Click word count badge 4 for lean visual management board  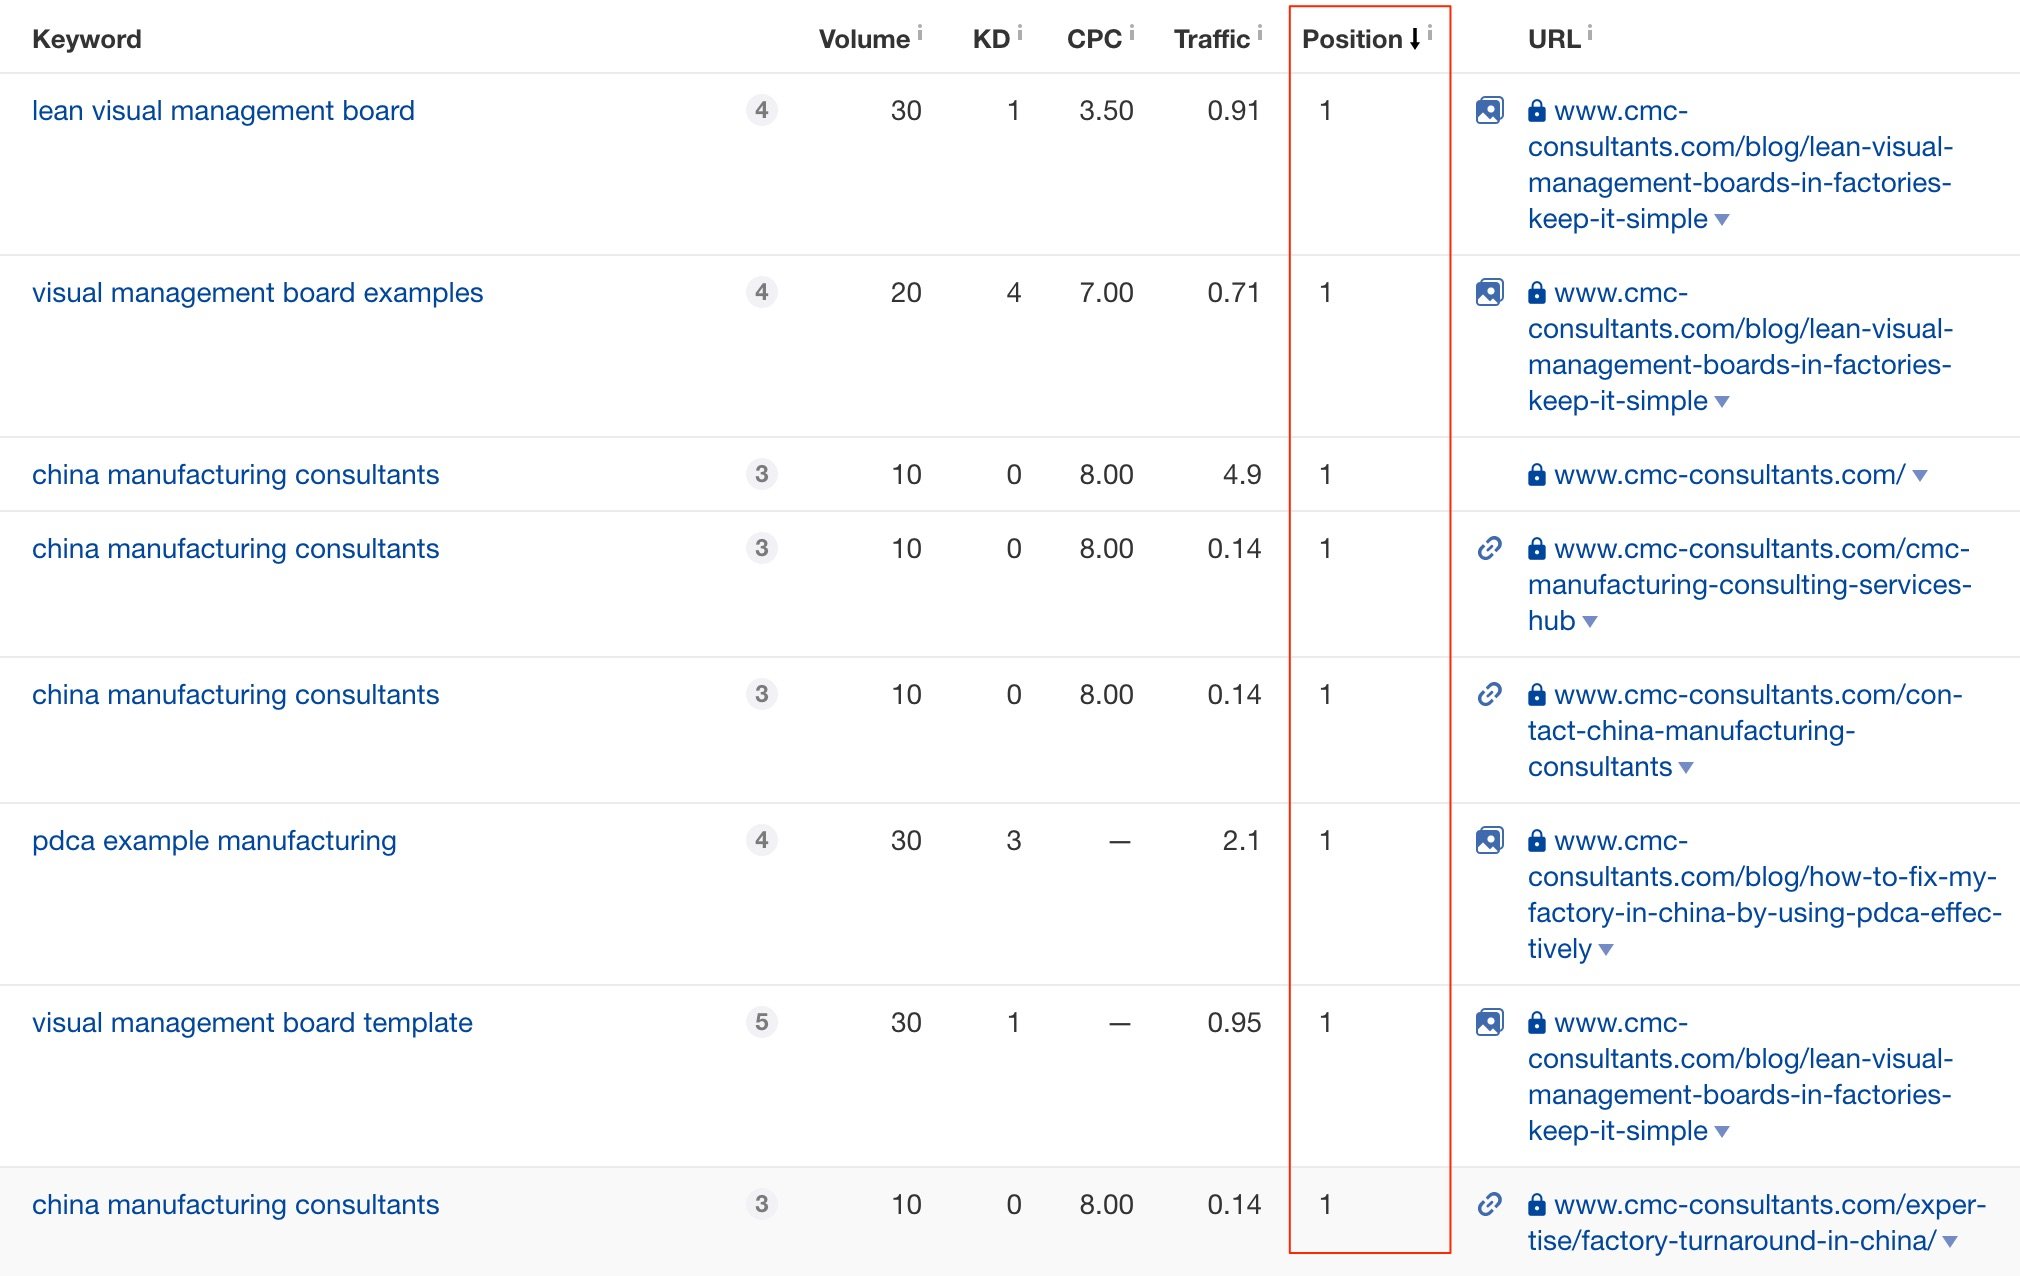pos(762,110)
